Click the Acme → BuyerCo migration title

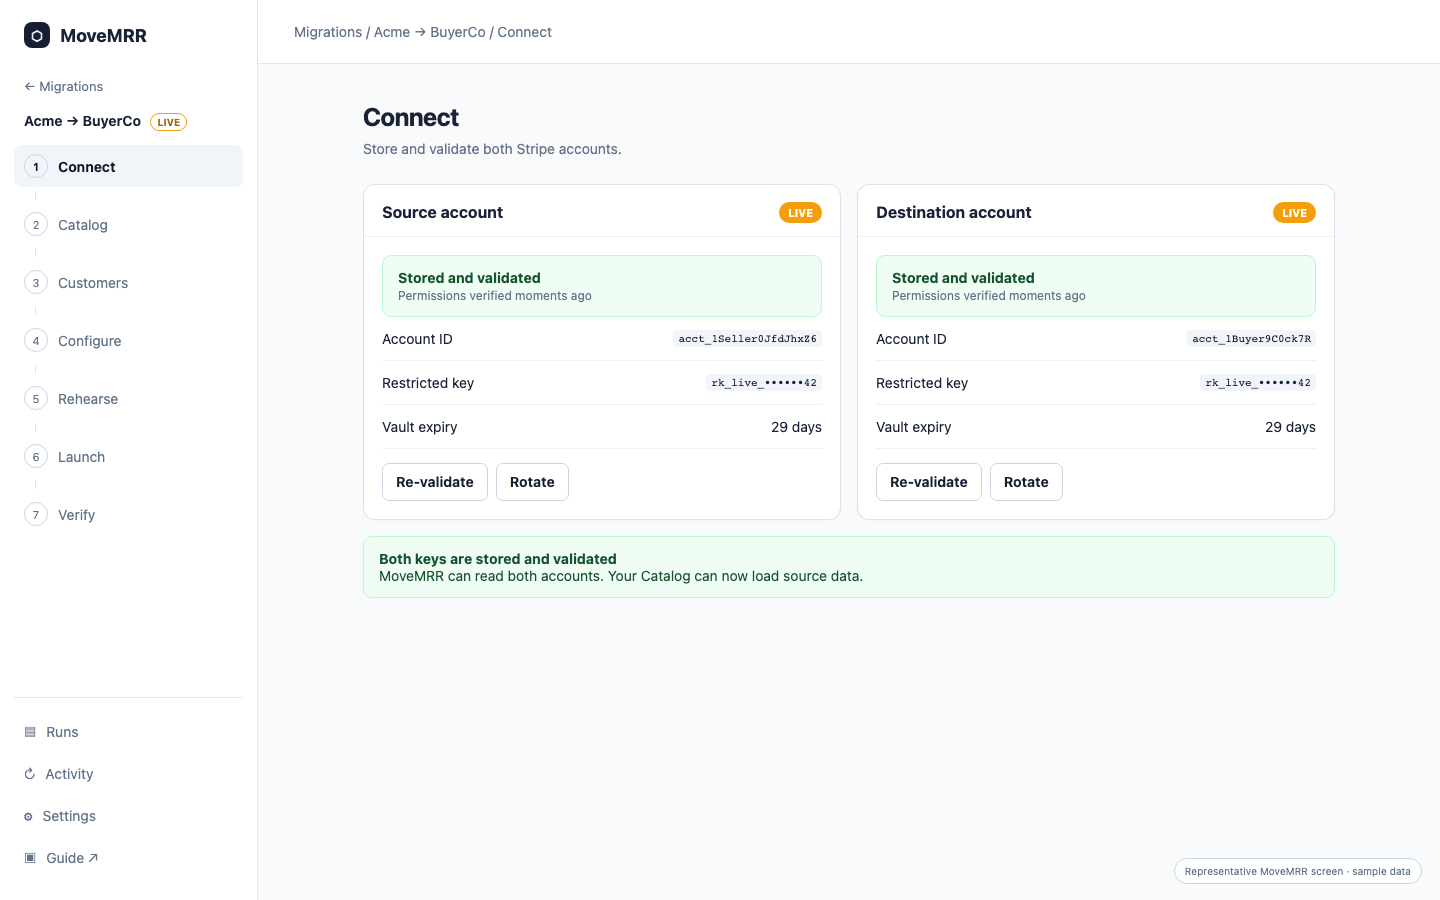[82, 121]
